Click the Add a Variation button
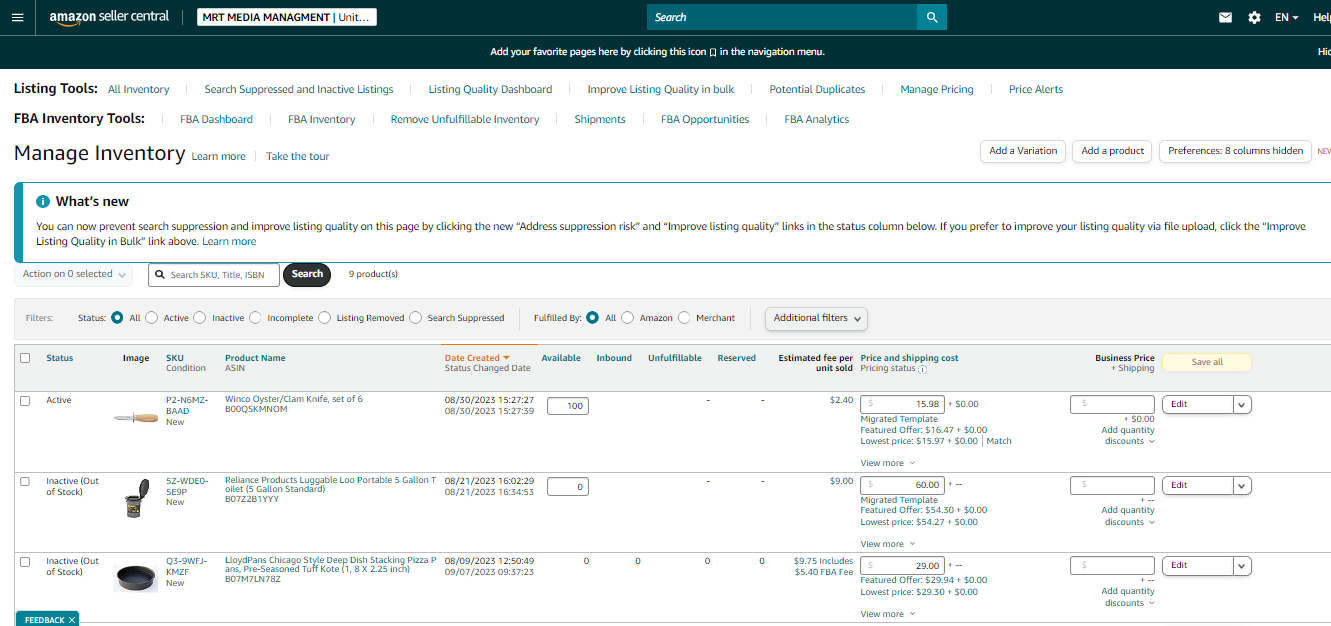The height and width of the screenshot is (626, 1331). pos(1023,151)
